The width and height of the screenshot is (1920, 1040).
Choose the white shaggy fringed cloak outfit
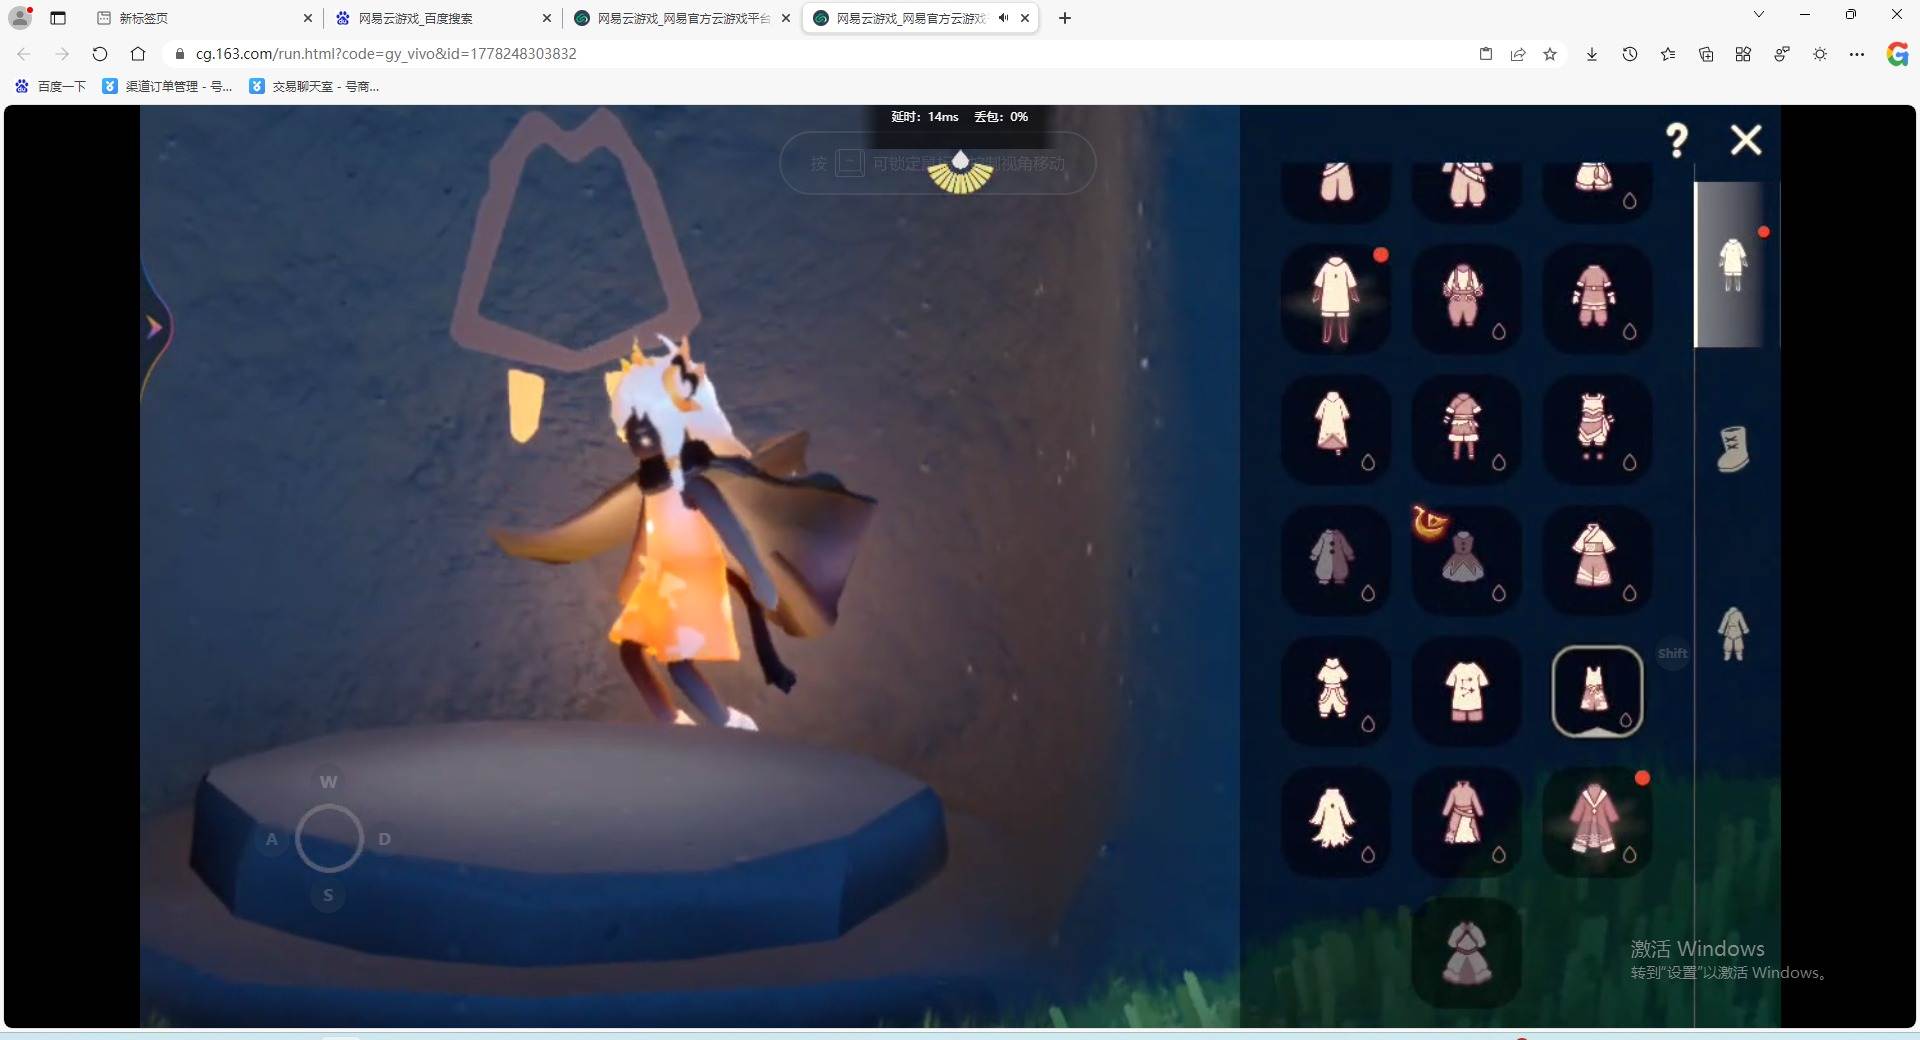[1336, 822]
